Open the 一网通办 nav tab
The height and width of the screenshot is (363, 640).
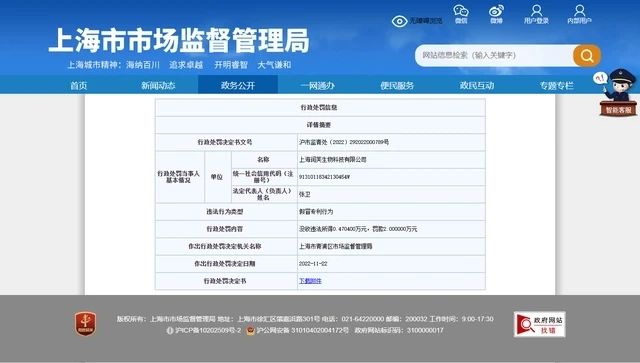318,85
